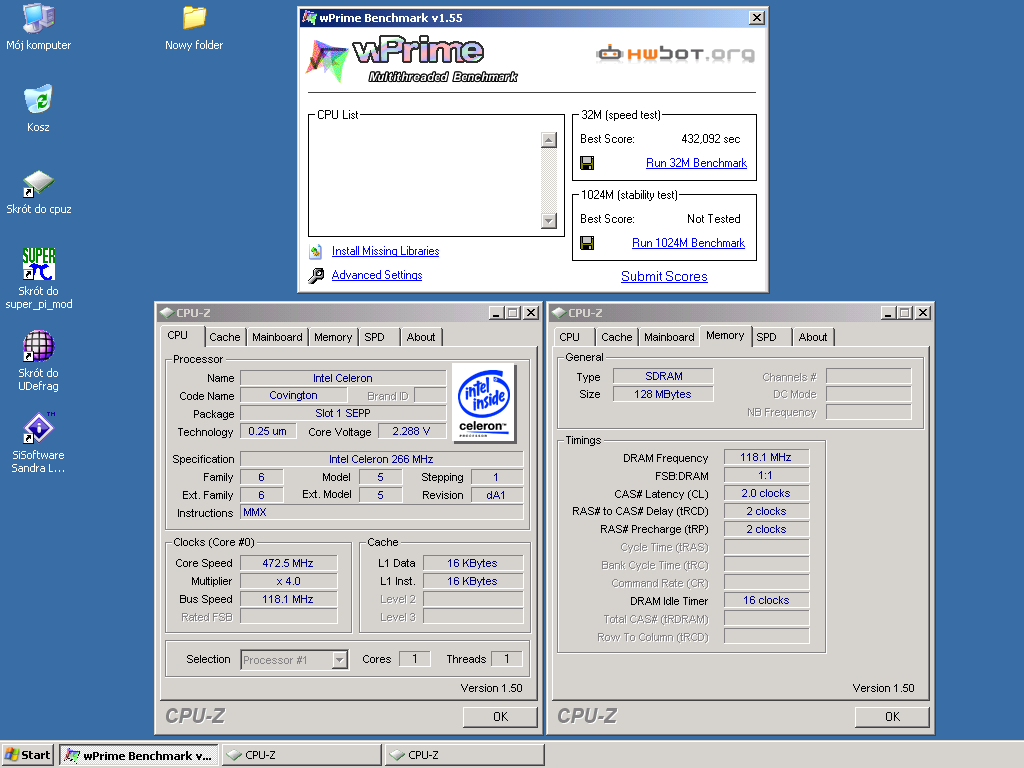This screenshot has height=768, width=1024.
Task: Click the L1 Data 16 KBytes value
Action: 472,563
